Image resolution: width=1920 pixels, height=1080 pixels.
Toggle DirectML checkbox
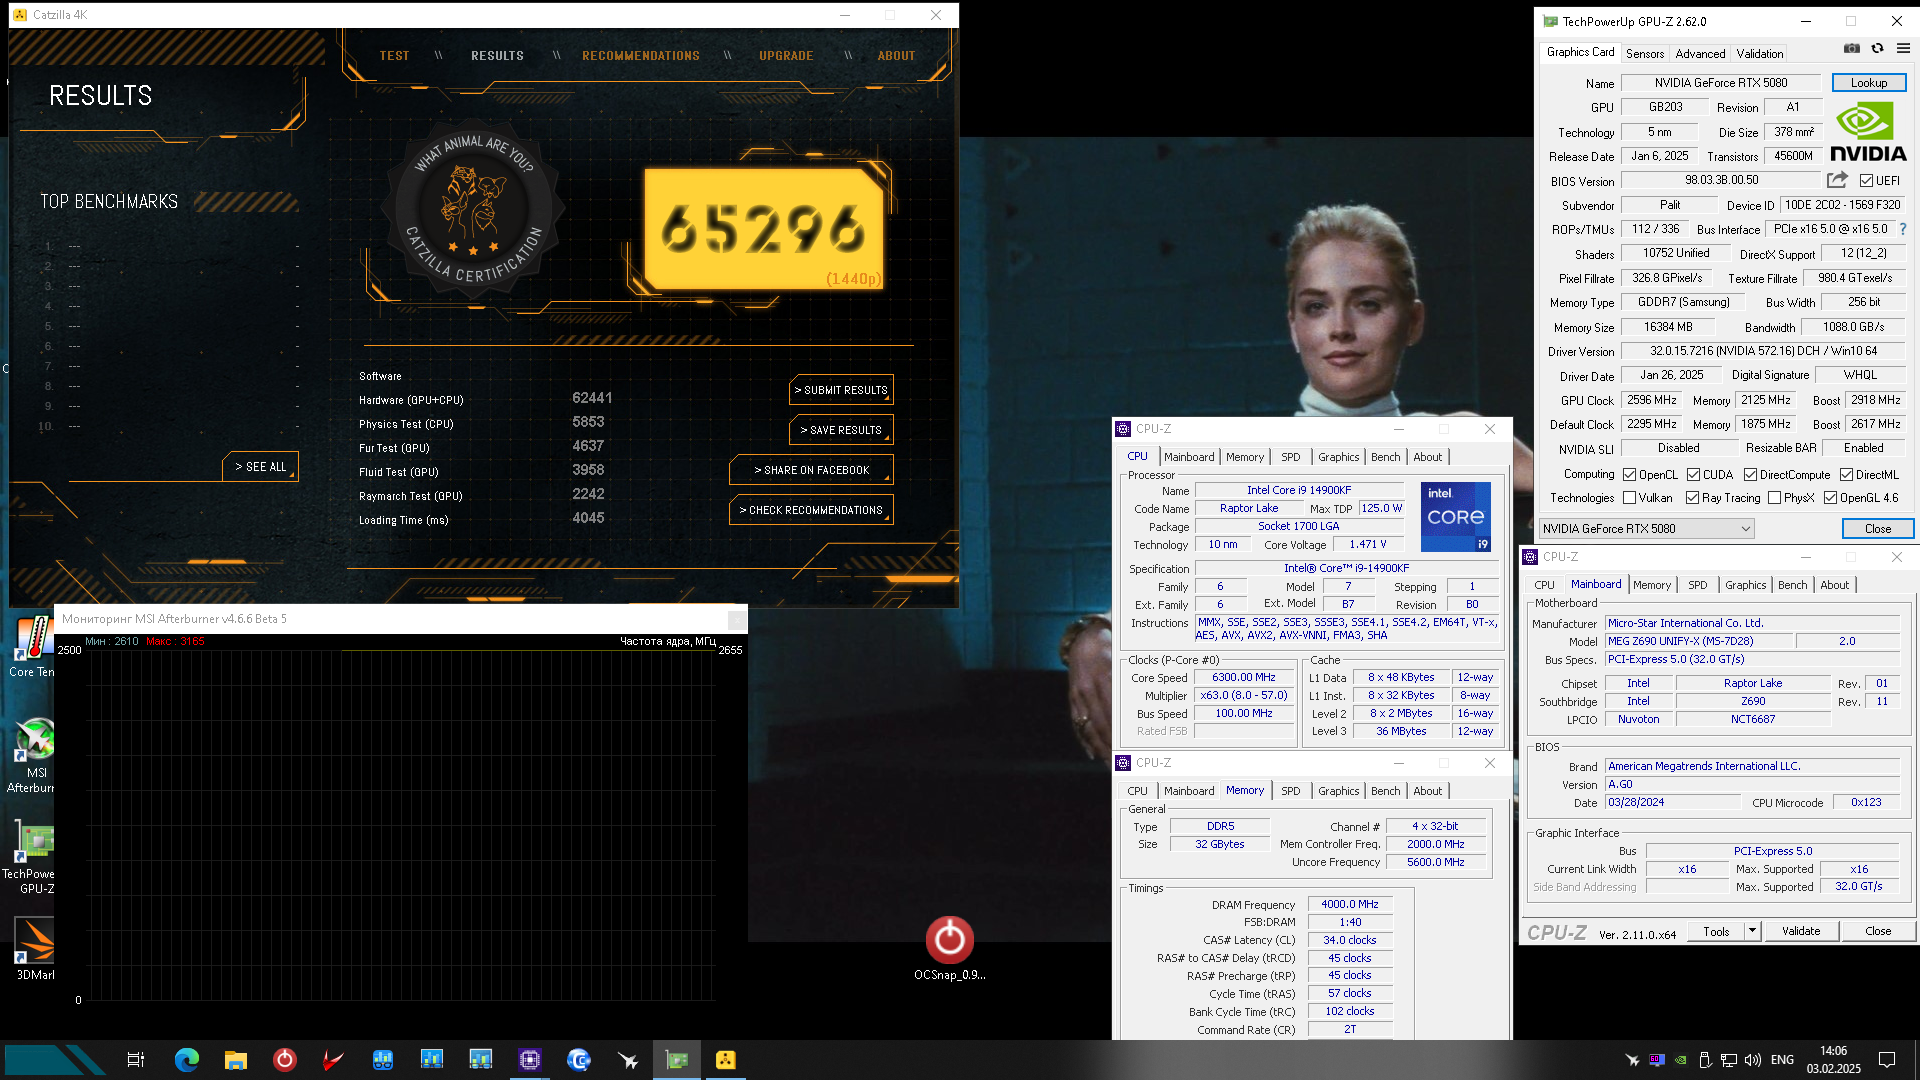click(x=1846, y=475)
